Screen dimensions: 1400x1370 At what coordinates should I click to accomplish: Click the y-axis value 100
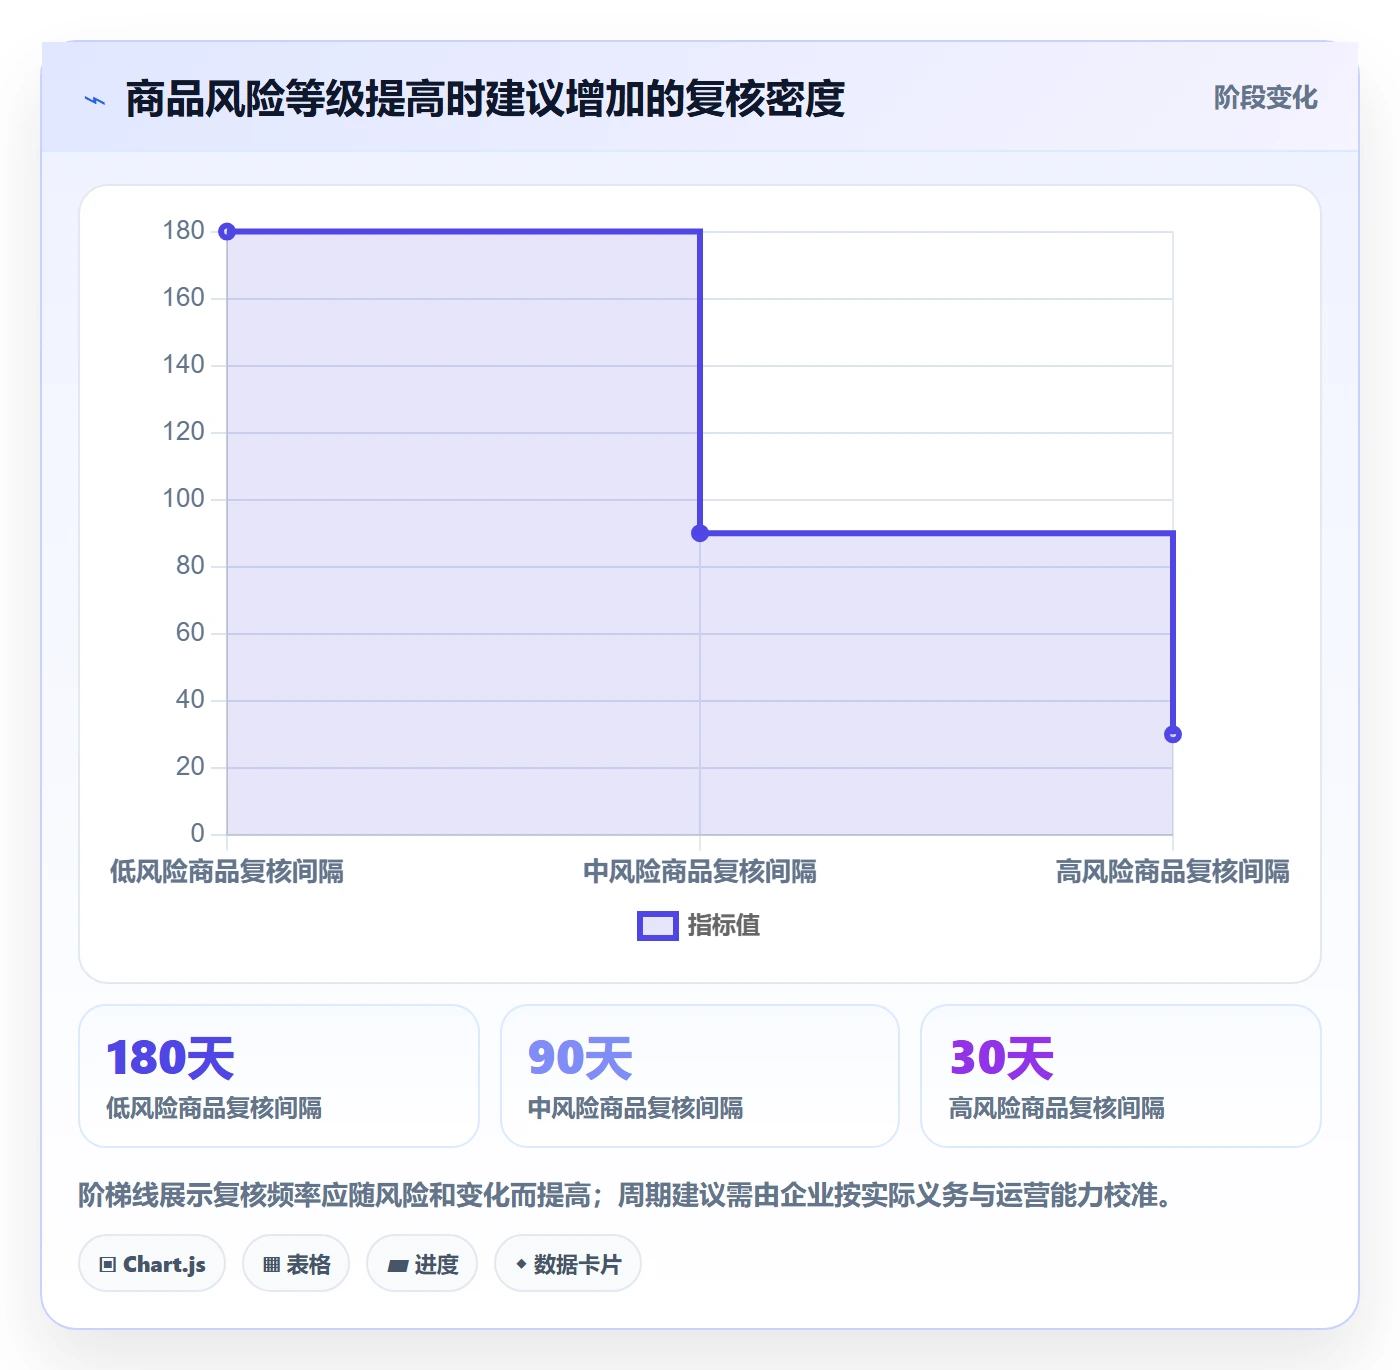tap(184, 499)
